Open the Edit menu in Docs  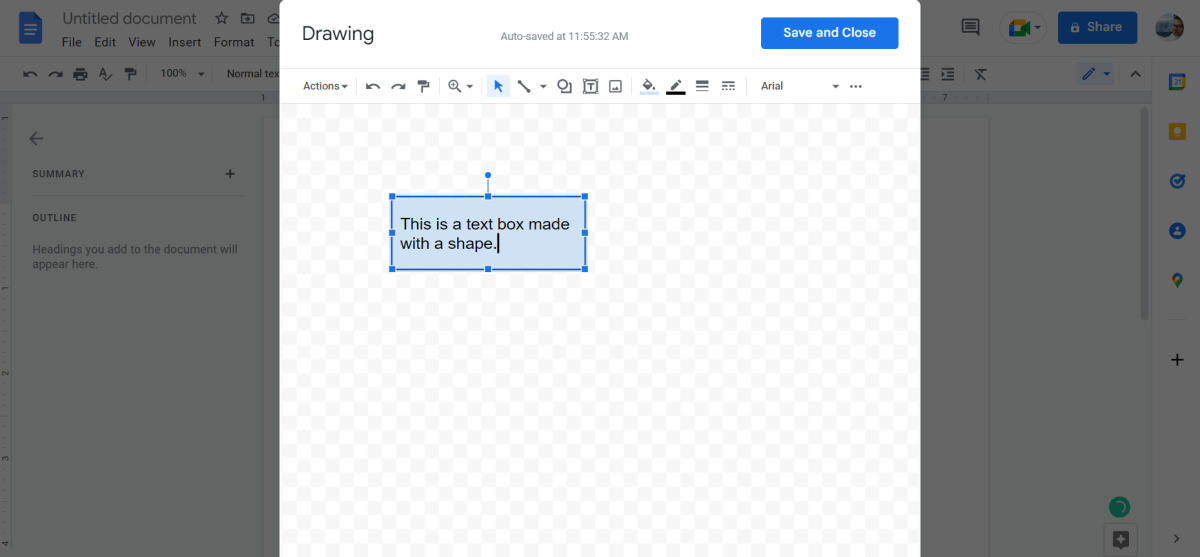[x=105, y=42]
